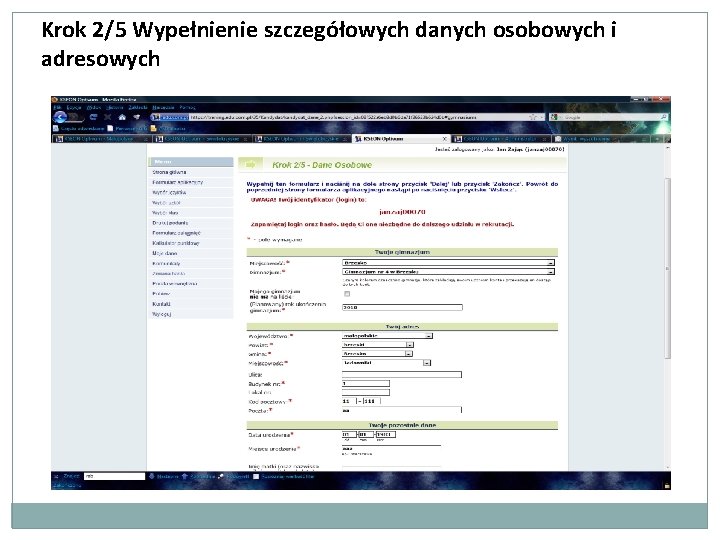Viewport: 720px width, 540px height.
Task: Open 'Kalkulator punktowy' side menu link
Action: [x=176, y=243]
